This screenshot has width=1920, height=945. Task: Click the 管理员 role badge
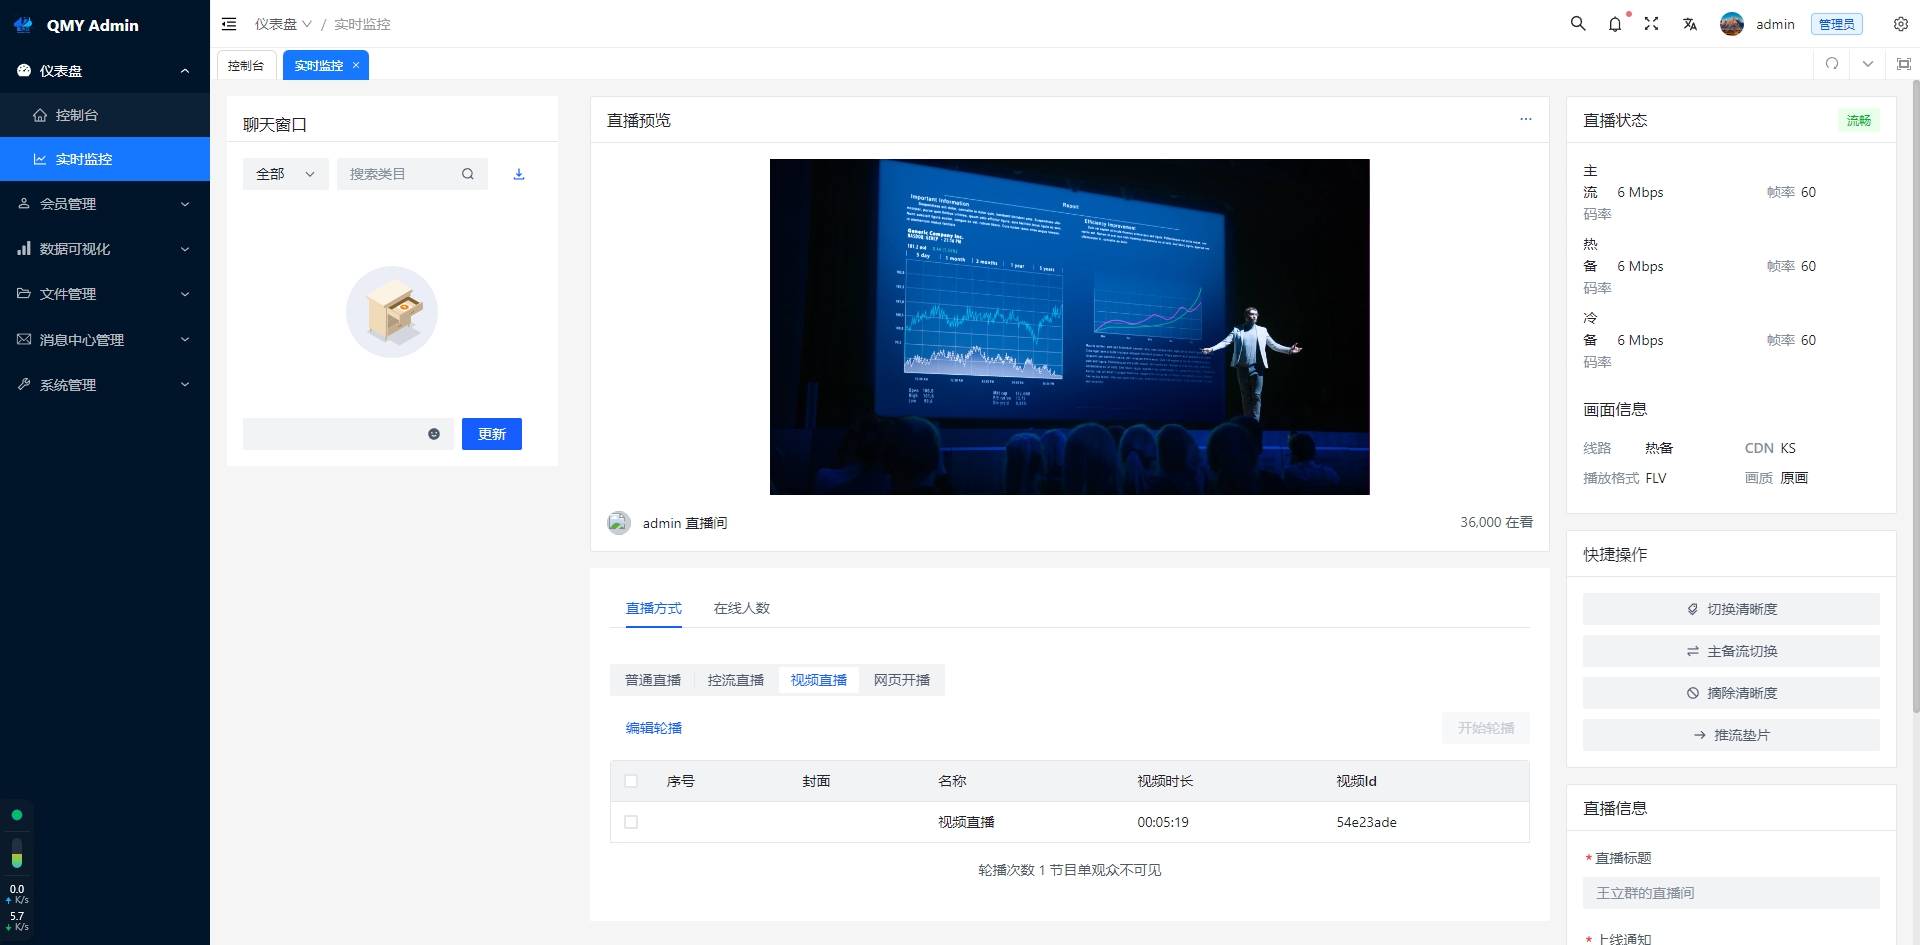coord(1837,24)
